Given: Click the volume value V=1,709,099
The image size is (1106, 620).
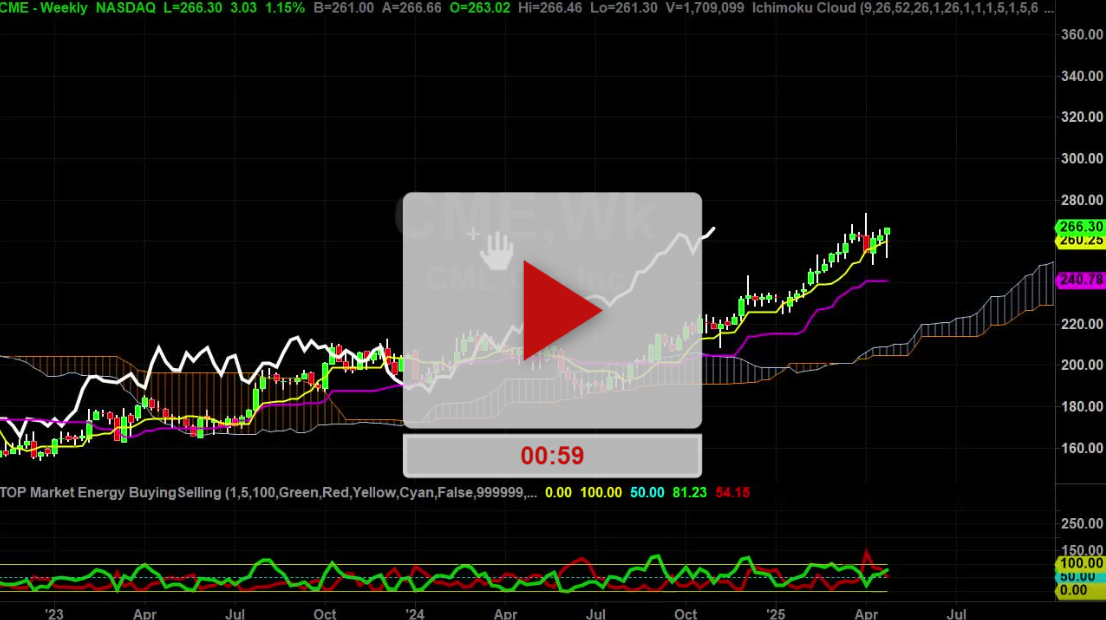Looking at the screenshot, I should (705, 8).
